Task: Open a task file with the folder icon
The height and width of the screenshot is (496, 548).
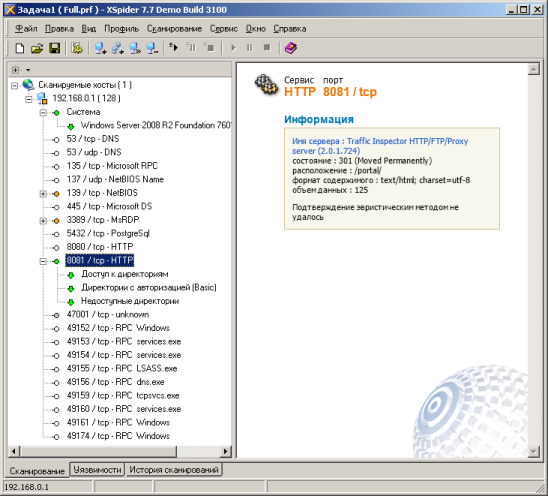Action: tap(37, 48)
